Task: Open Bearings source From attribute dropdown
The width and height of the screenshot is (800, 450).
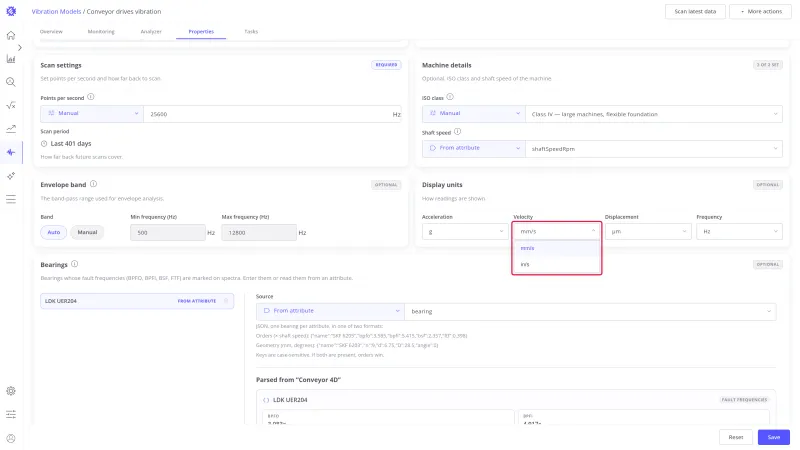Action: (330, 311)
